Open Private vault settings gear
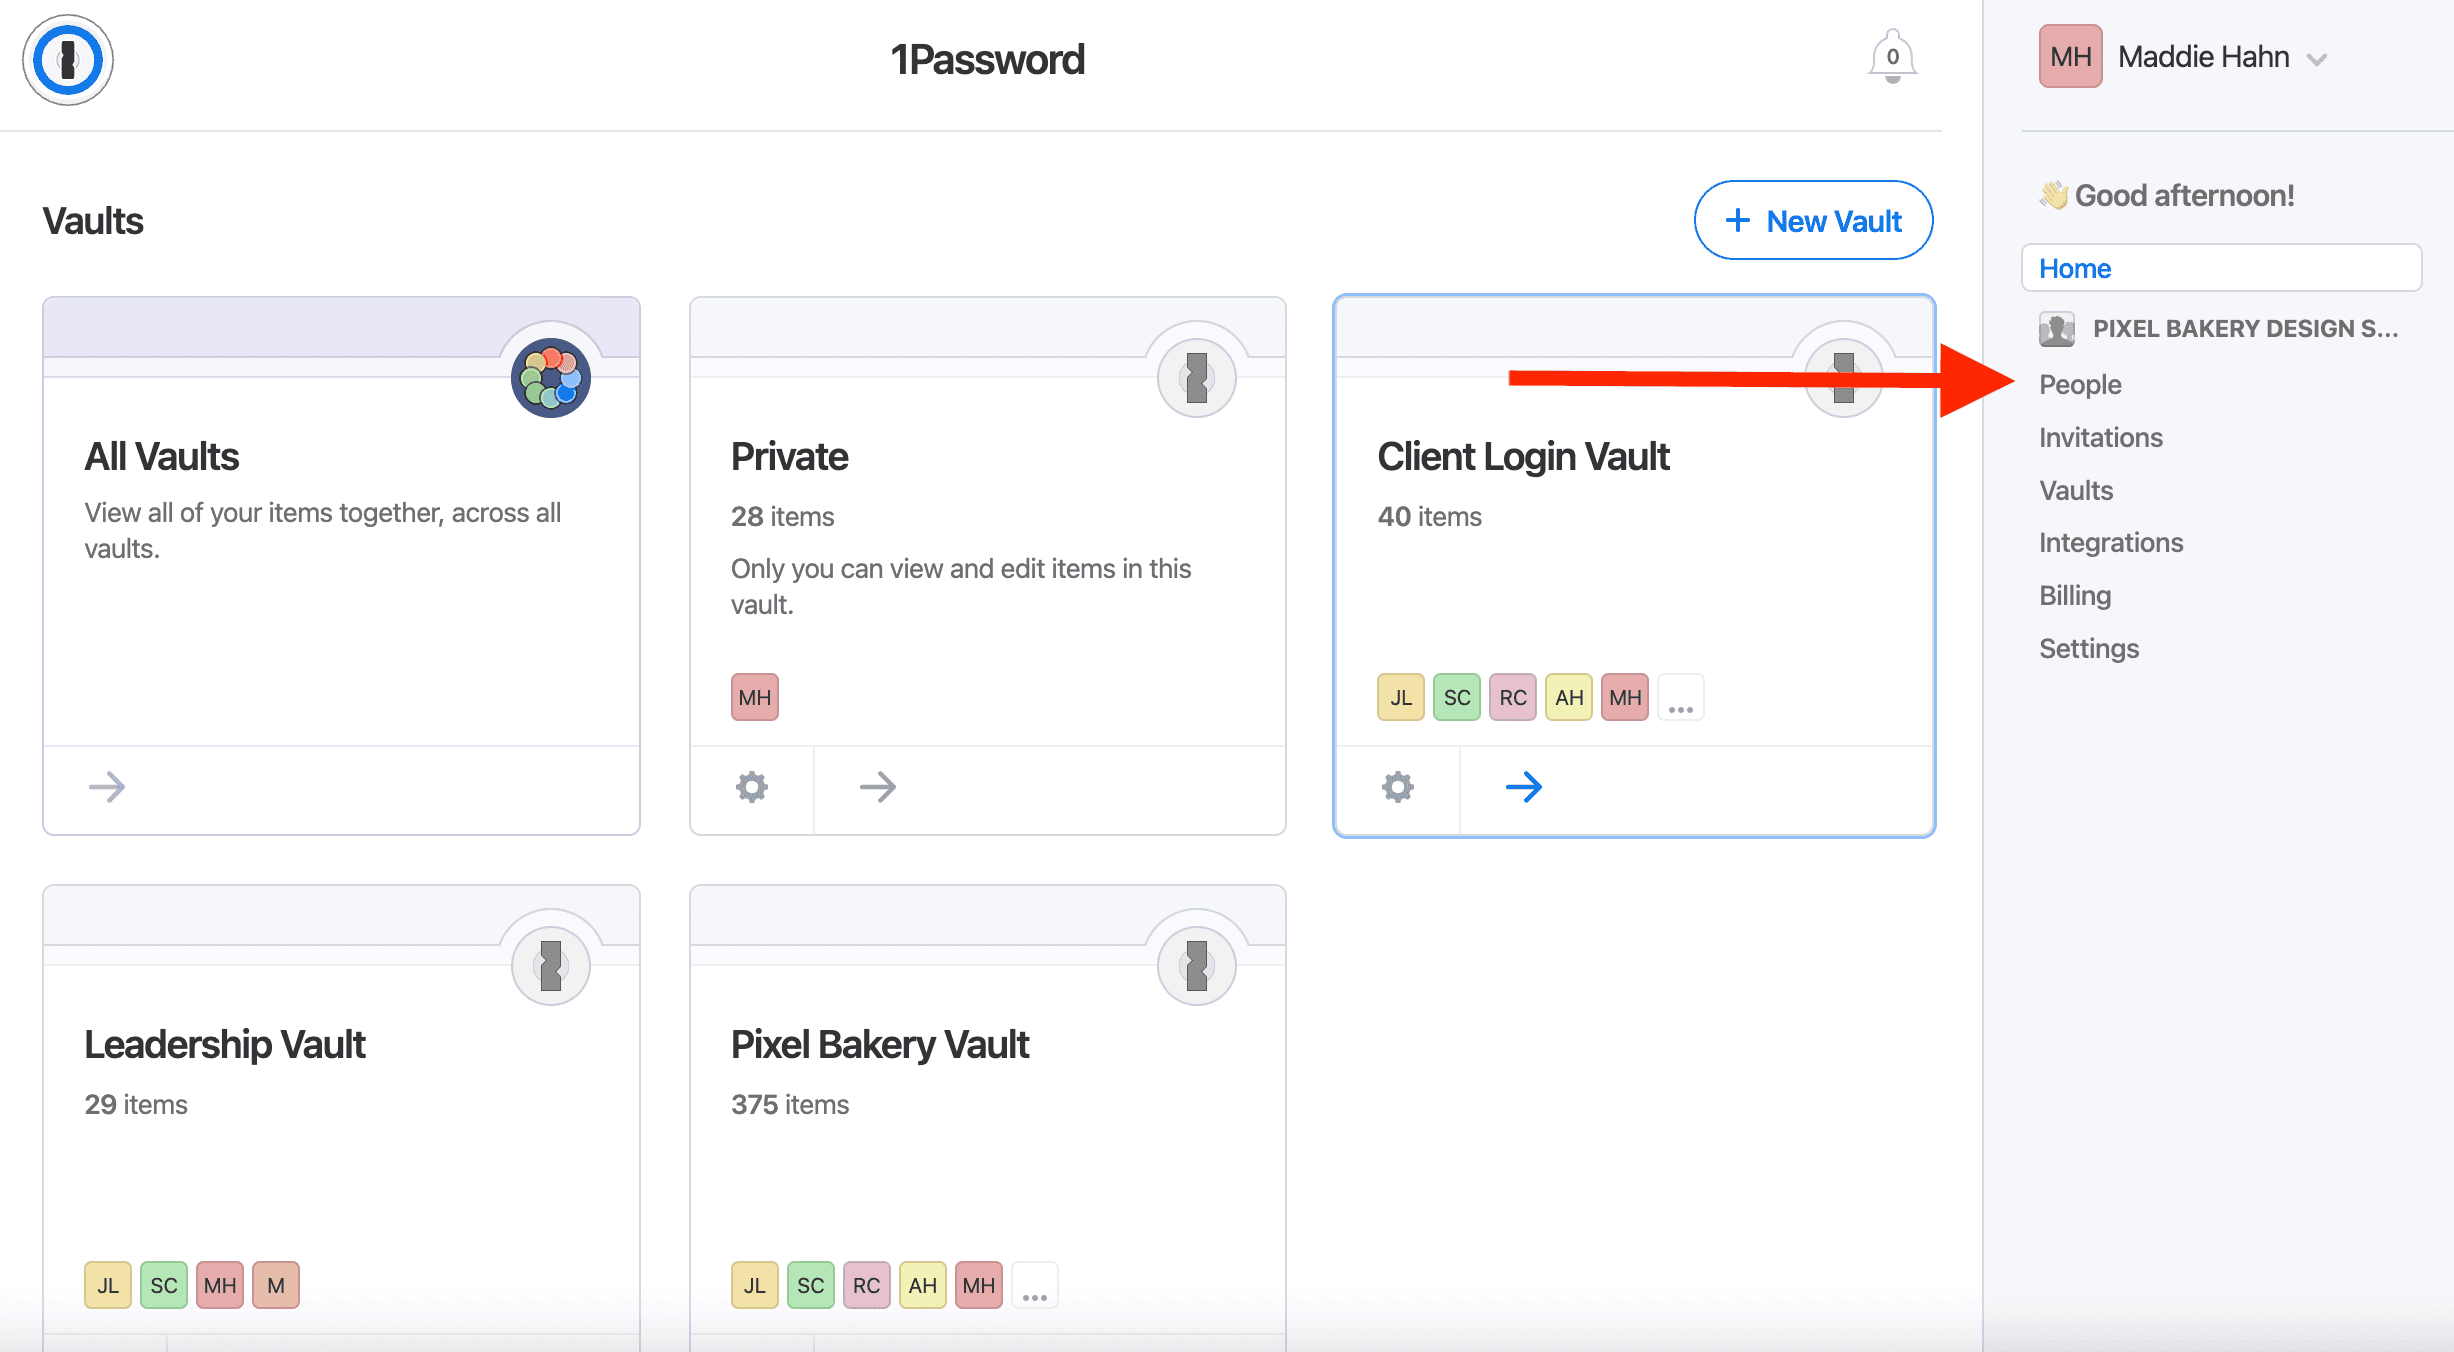This screenshot has height=1352, width=2454. pyautogui.click(x=752, y=787)
